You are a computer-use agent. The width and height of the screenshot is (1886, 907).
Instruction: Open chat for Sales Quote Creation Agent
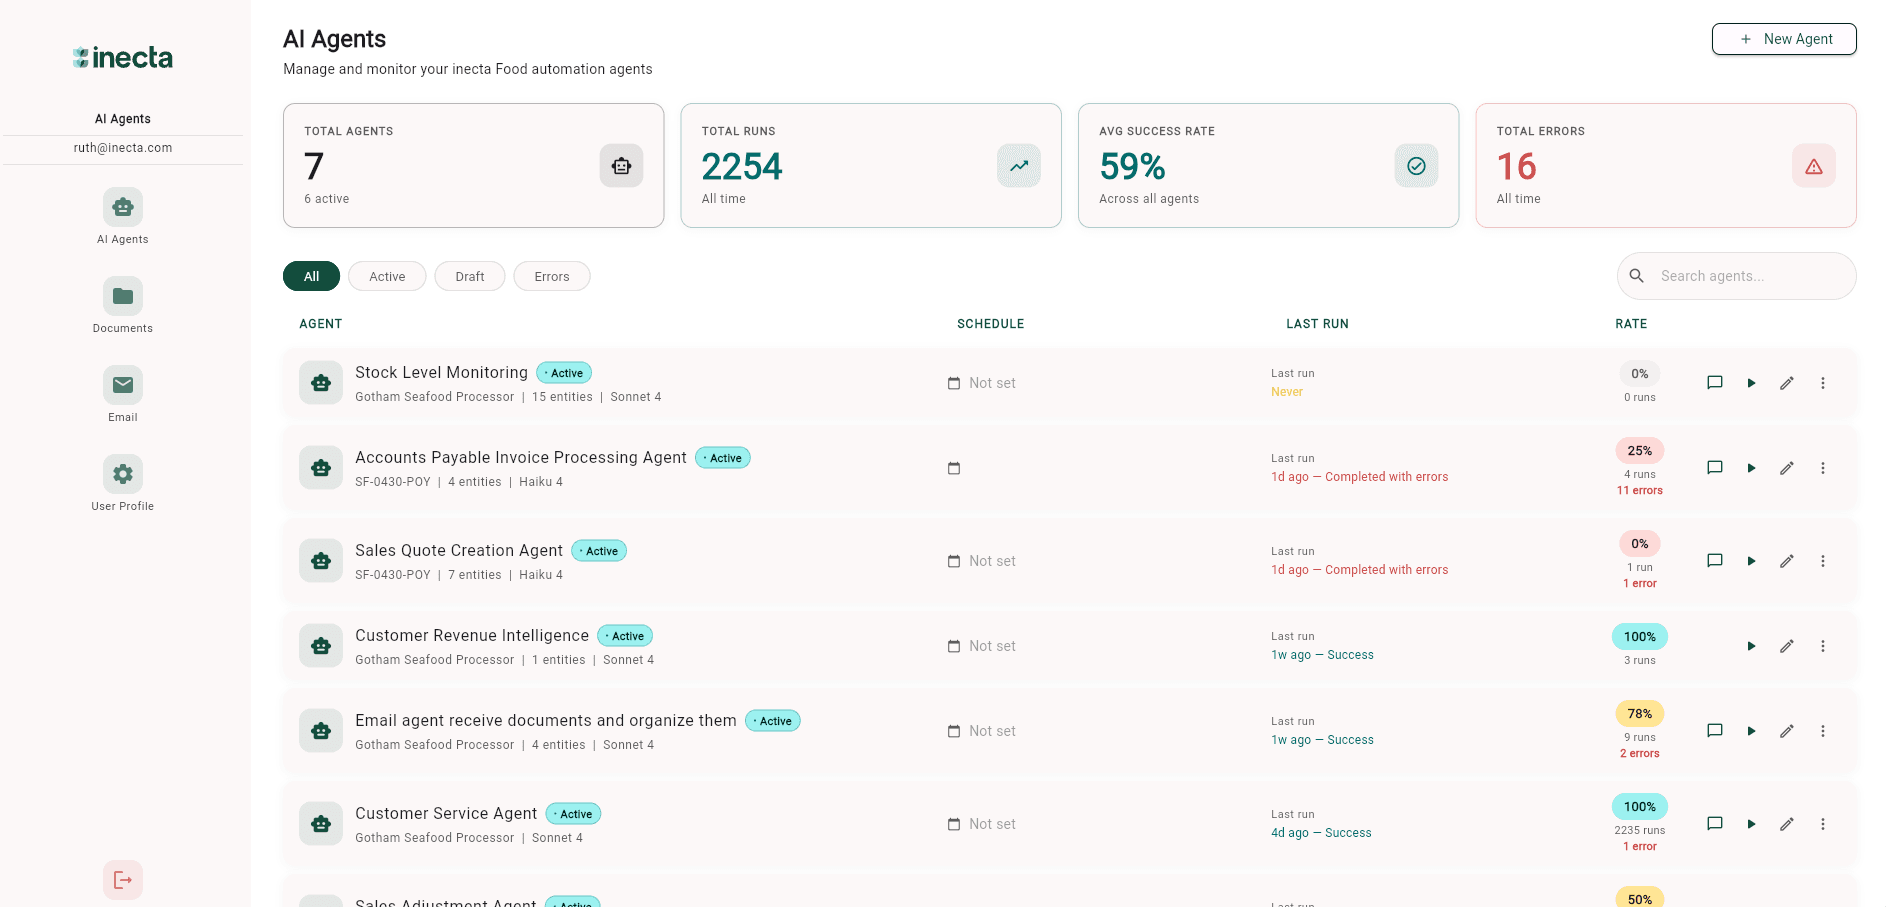[x=1715, y=561]
